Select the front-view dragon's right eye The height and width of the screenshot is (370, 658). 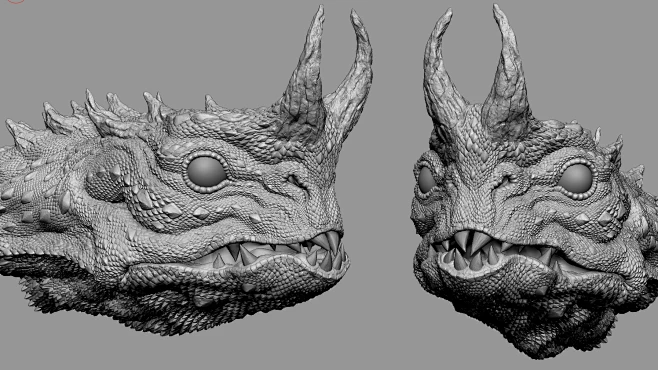click(575, 179)
